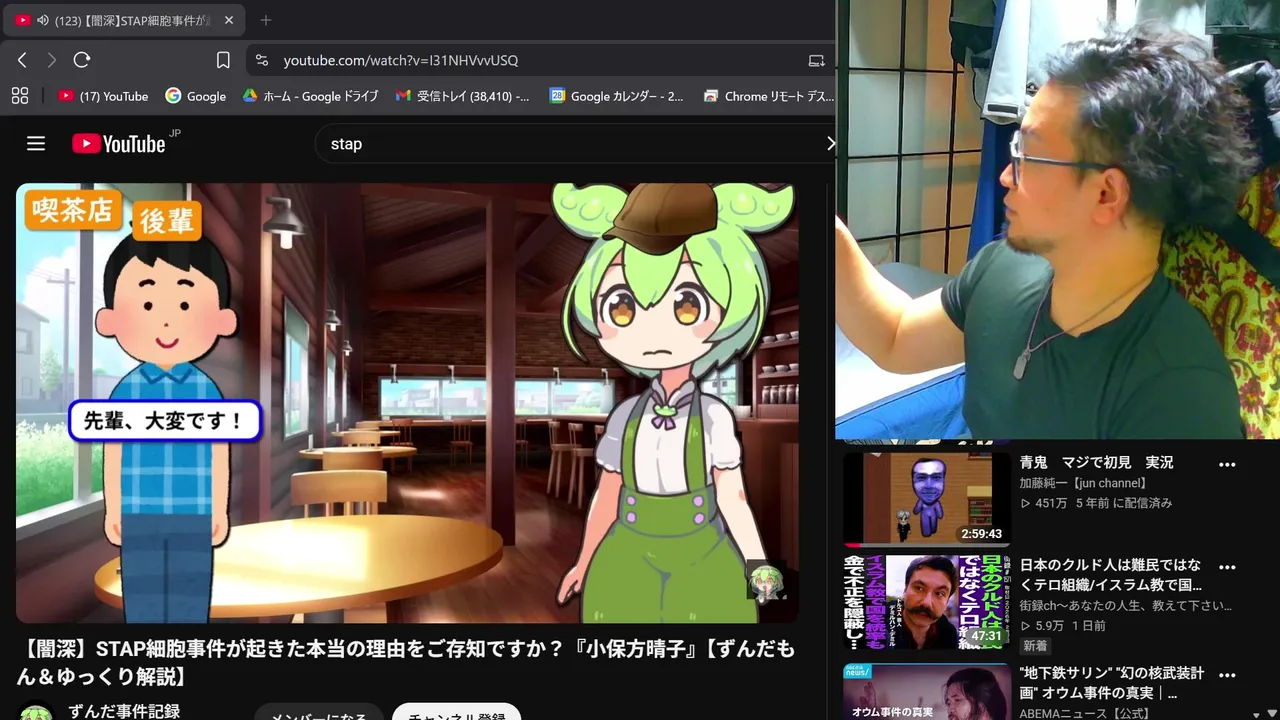The height and width of the screenshot is (720, 1280).
Task: Open more options for the 青鬼 video
Action: click(x=1227, y=464)
